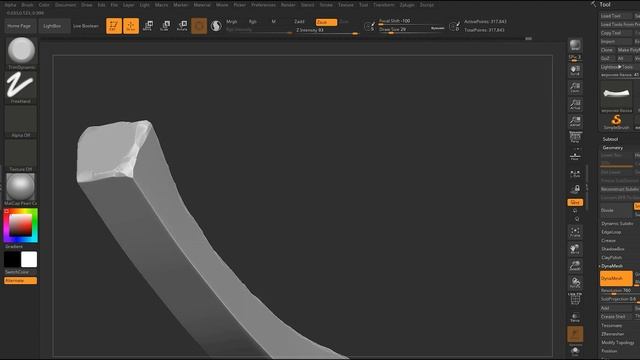640x360 pixels.
Task: Open the MatCap material sphere selector
Action: pos(21,187)
